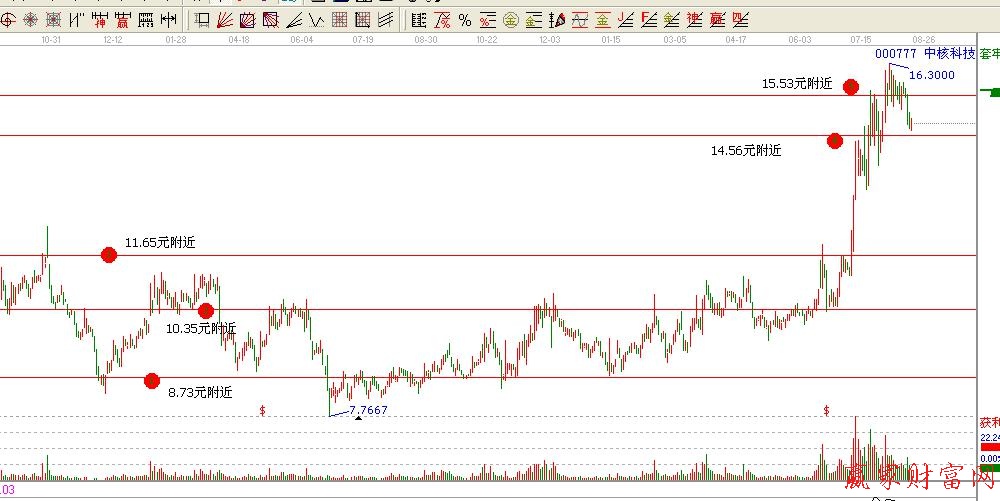Click the red dot near 8.73元附近 label
Screen dimensions: 1000x501
152,380
